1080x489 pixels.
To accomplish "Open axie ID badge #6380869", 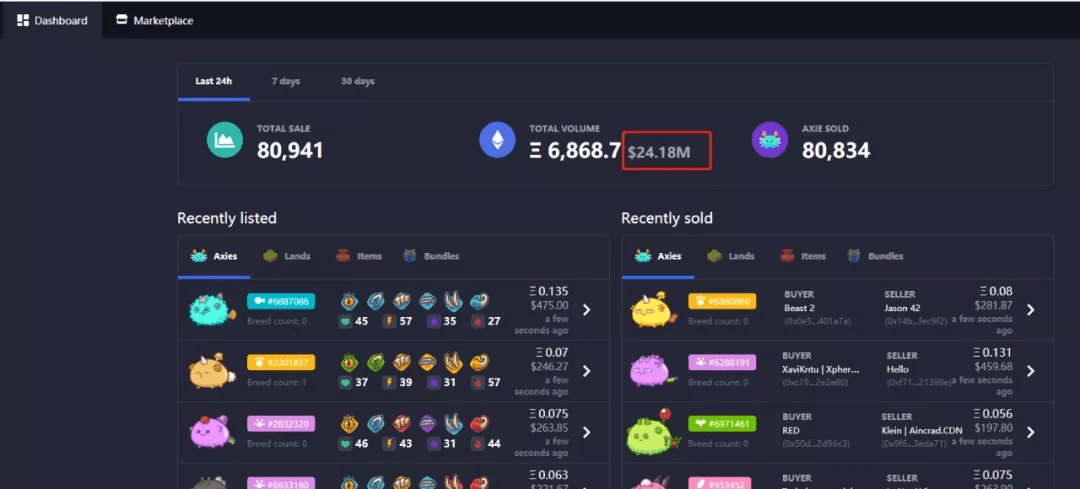I will coord(722,301).
